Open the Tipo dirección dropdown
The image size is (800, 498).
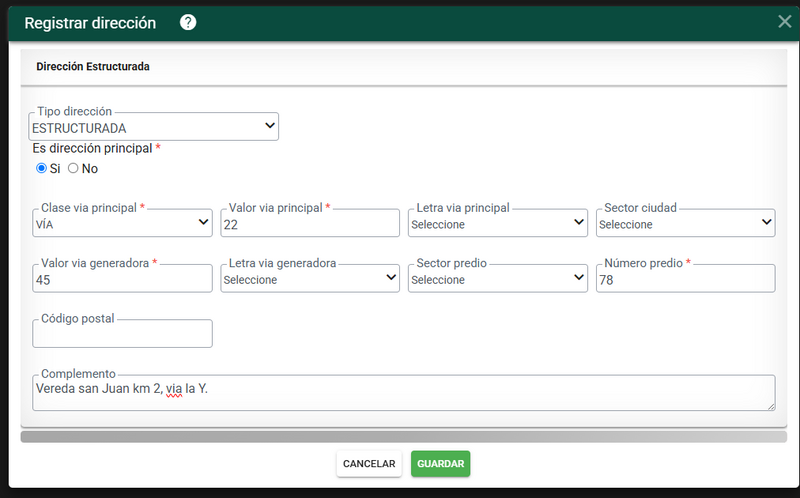(x=154, y=127)
